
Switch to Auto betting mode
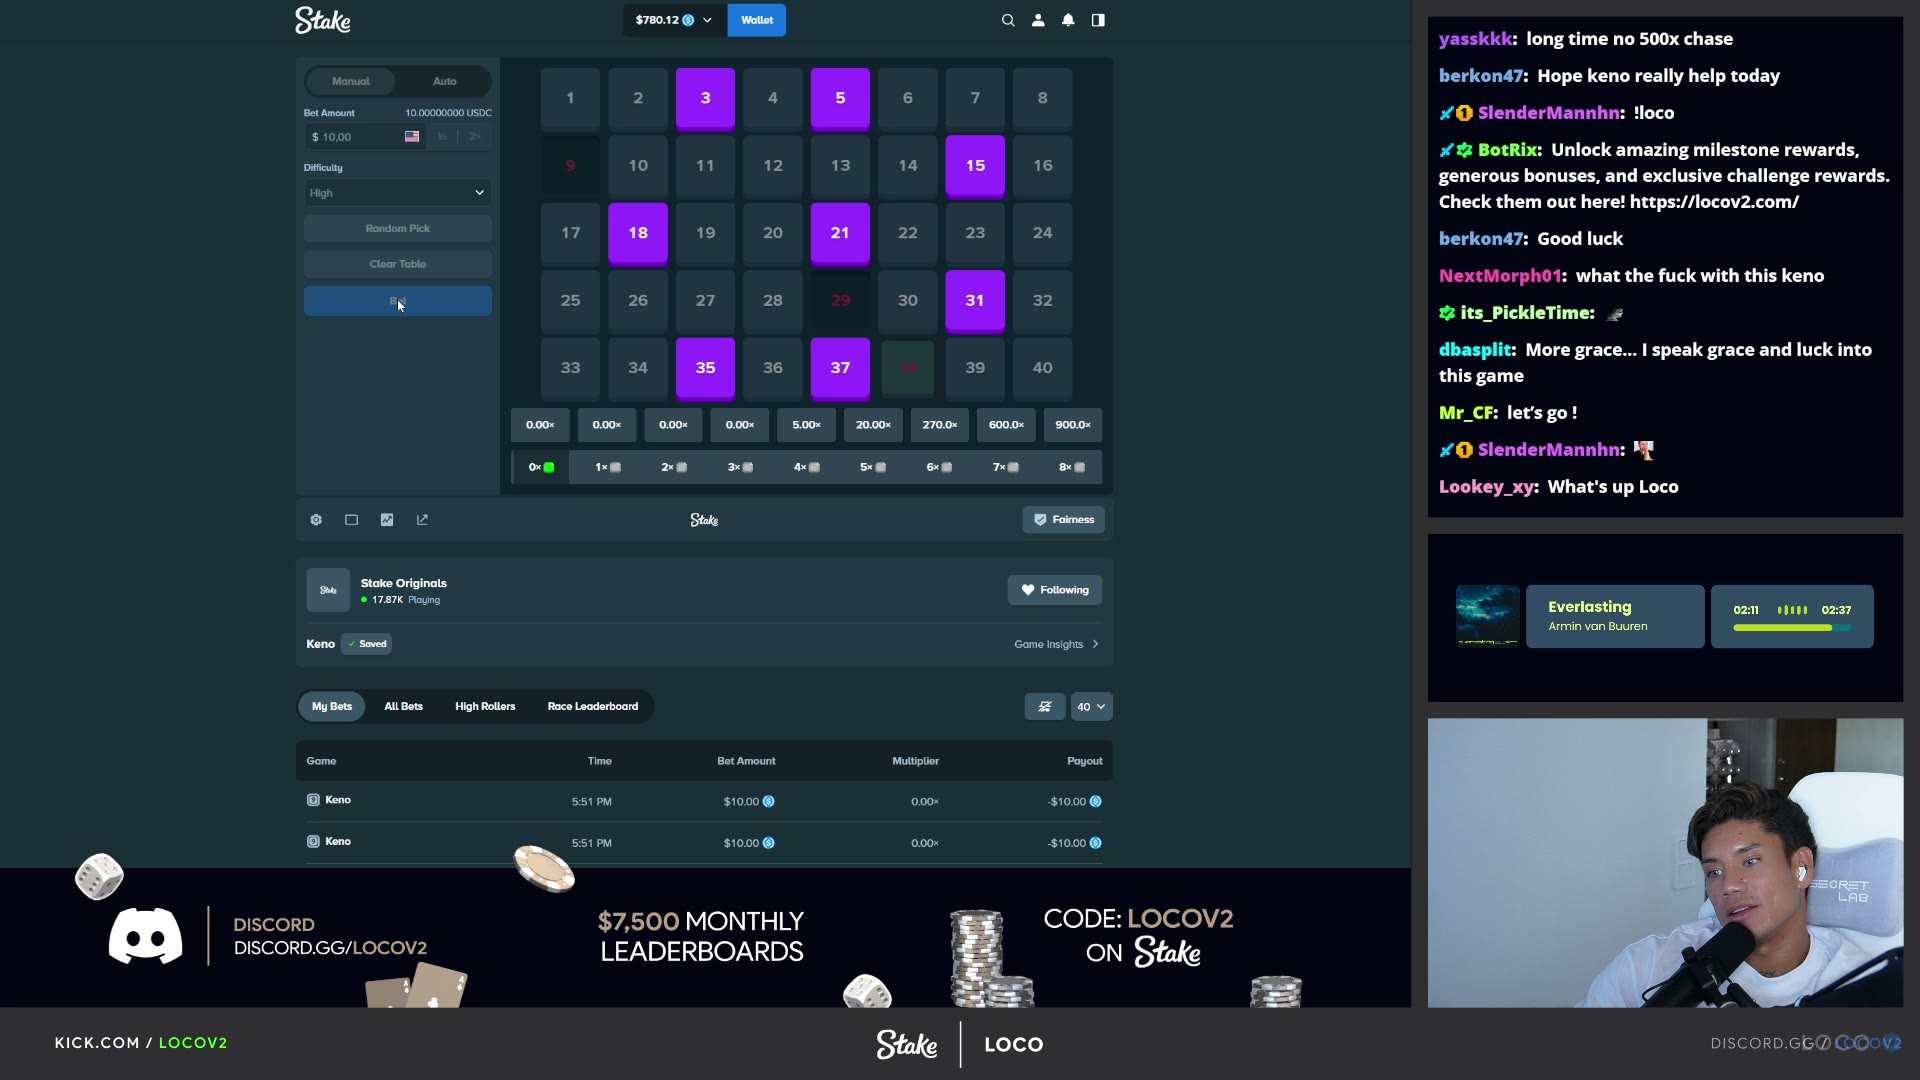tap(444, 81)
